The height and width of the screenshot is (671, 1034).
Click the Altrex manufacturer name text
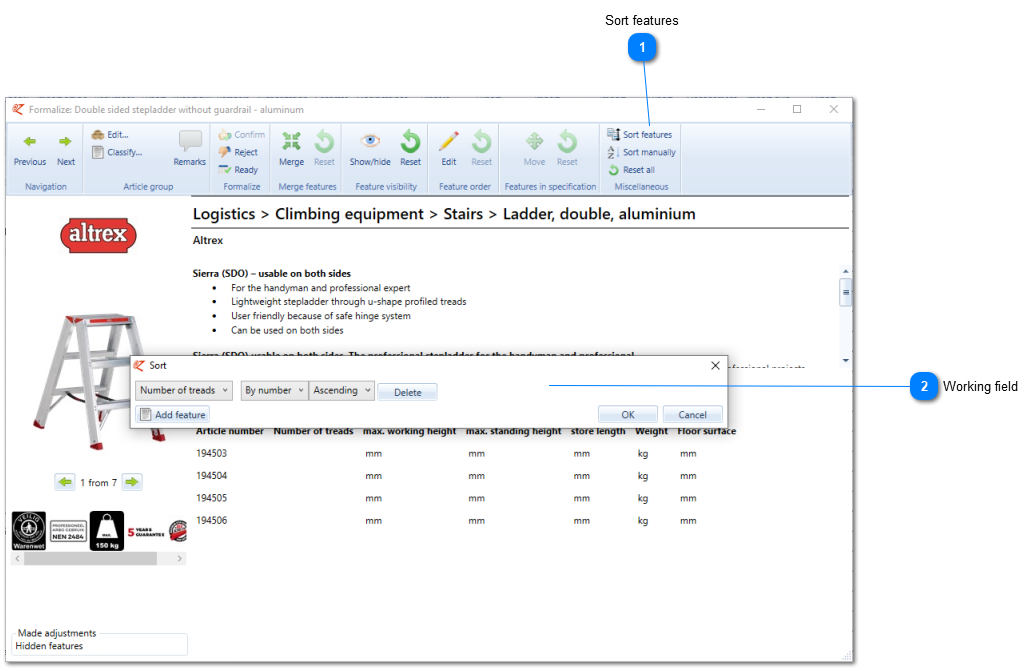(208, 241)
